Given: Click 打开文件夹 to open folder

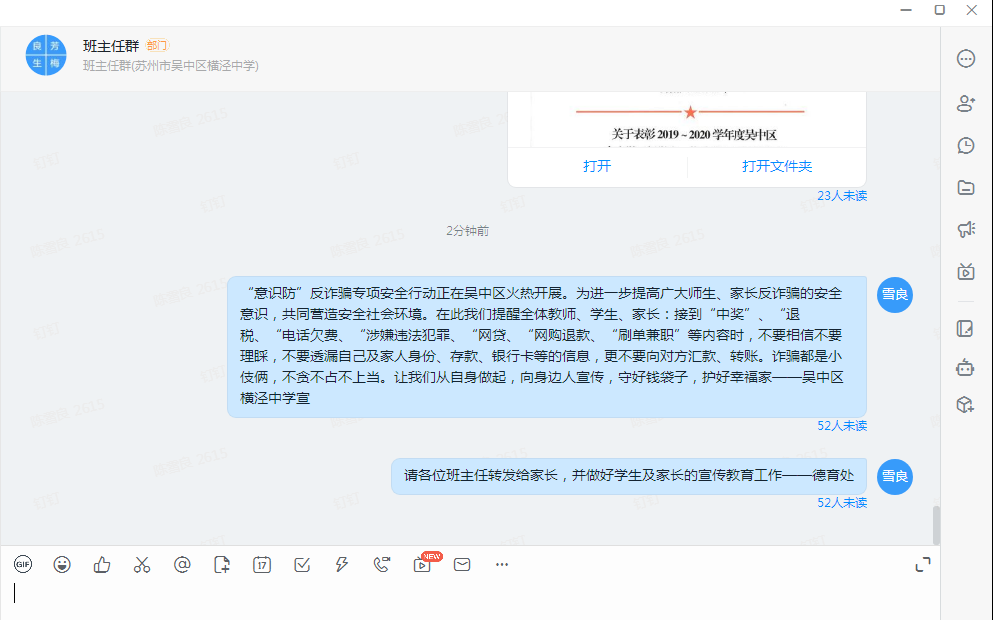Looking at the screenshot, I should tap(777, 166).
